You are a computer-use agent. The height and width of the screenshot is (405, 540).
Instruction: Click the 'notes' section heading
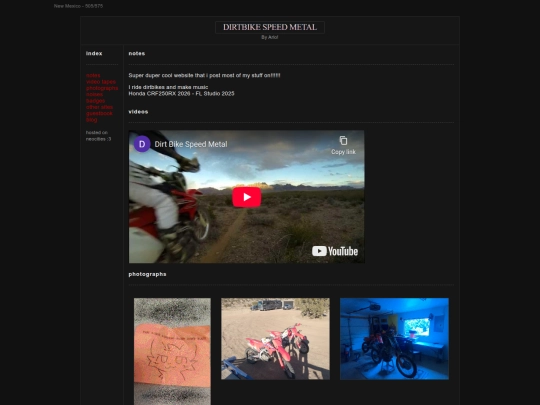(x=137, y=53)
